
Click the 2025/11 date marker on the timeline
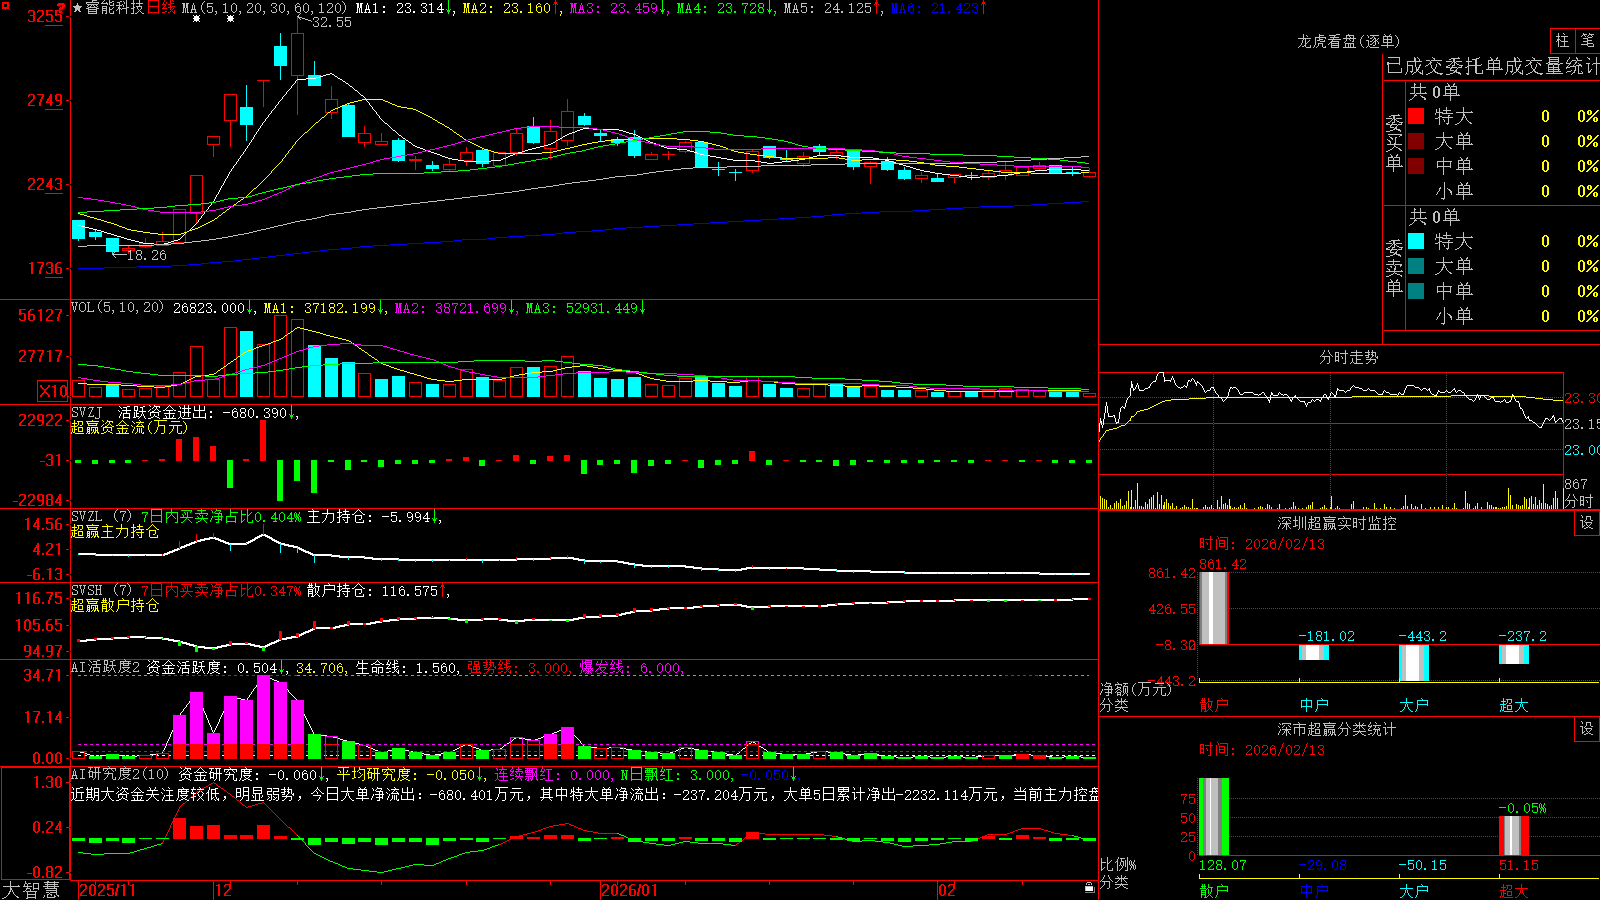pos(107,890)
